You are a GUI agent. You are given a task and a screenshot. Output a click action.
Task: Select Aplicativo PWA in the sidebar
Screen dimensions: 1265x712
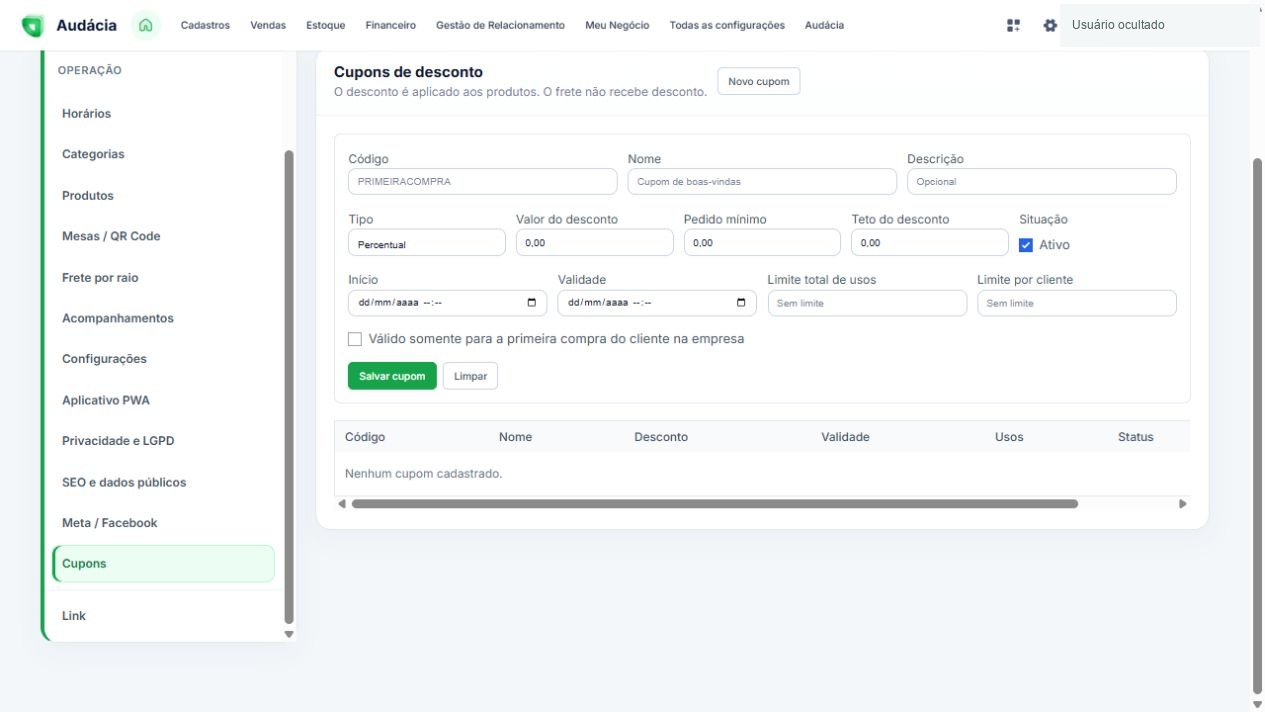pos(163,401)
